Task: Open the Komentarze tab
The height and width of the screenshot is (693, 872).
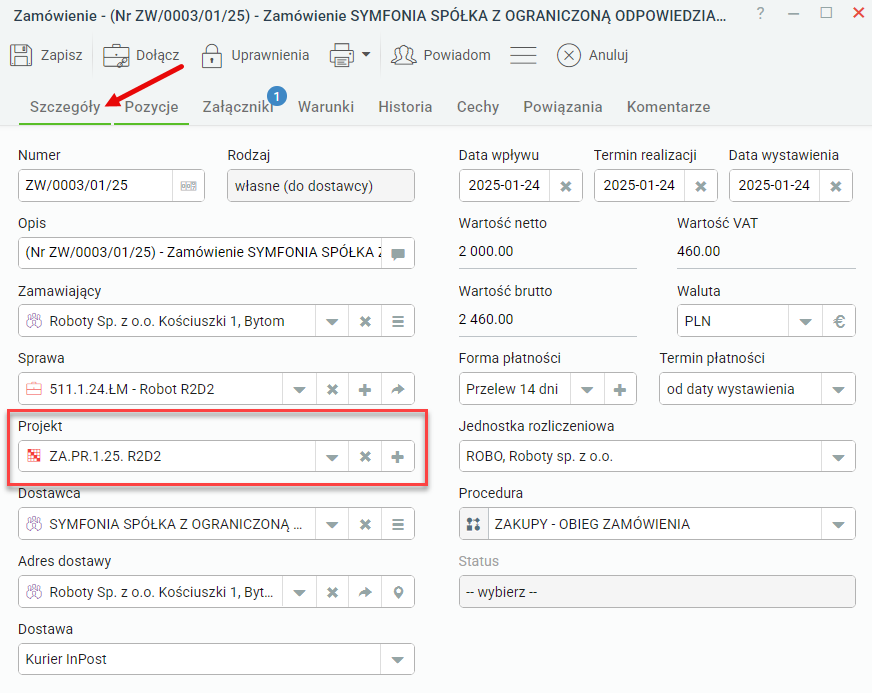Action: point(668,107)
